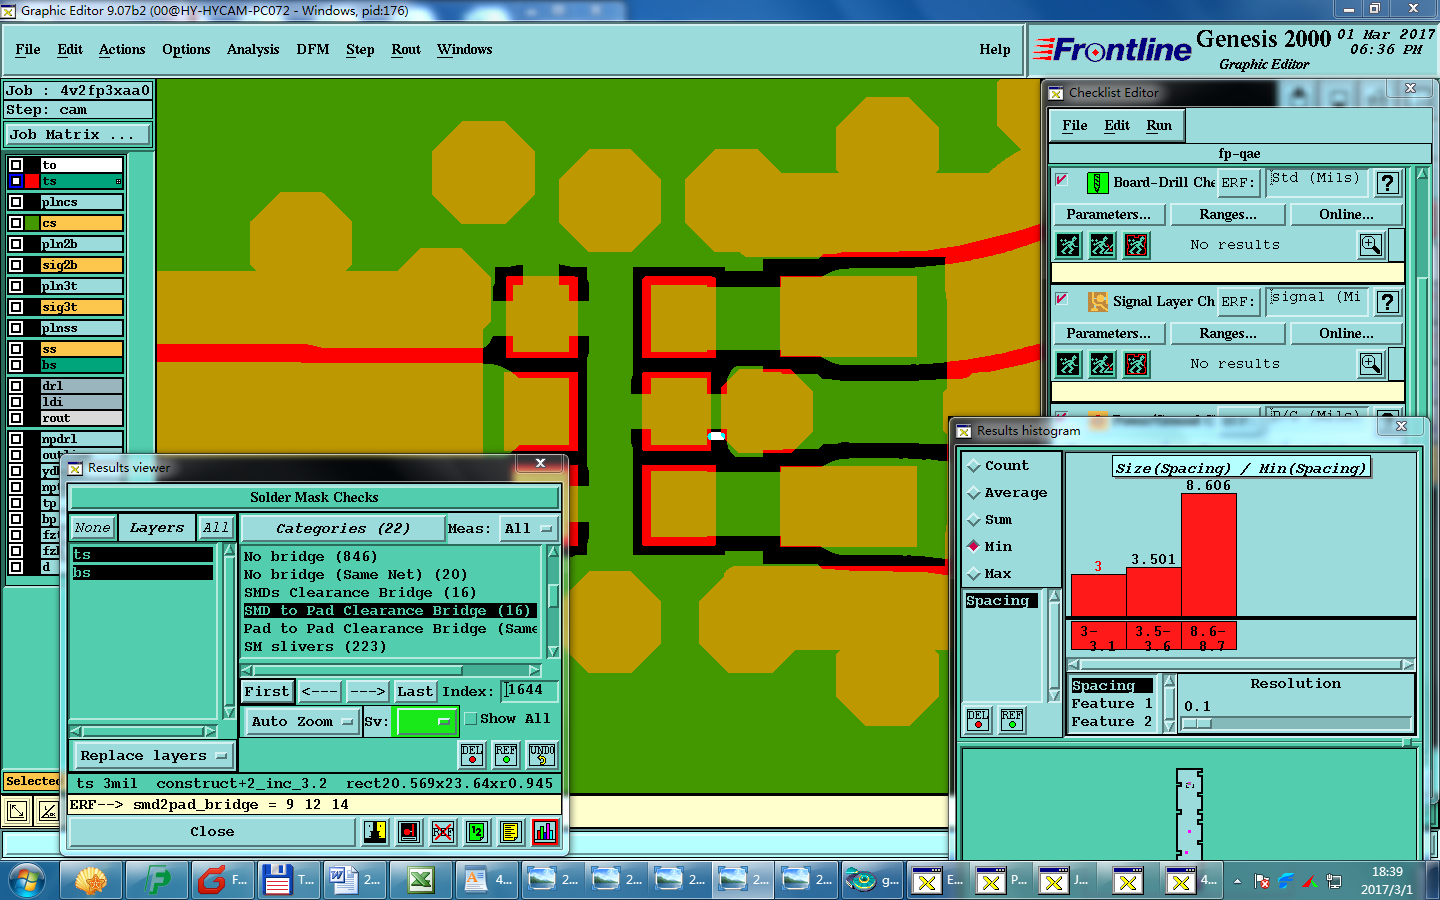This screenshot has height=900, width=1440.
Task: Click crossed-out REF icon in Results viewer
Action: pyautogui.click(x=443, y=831)
